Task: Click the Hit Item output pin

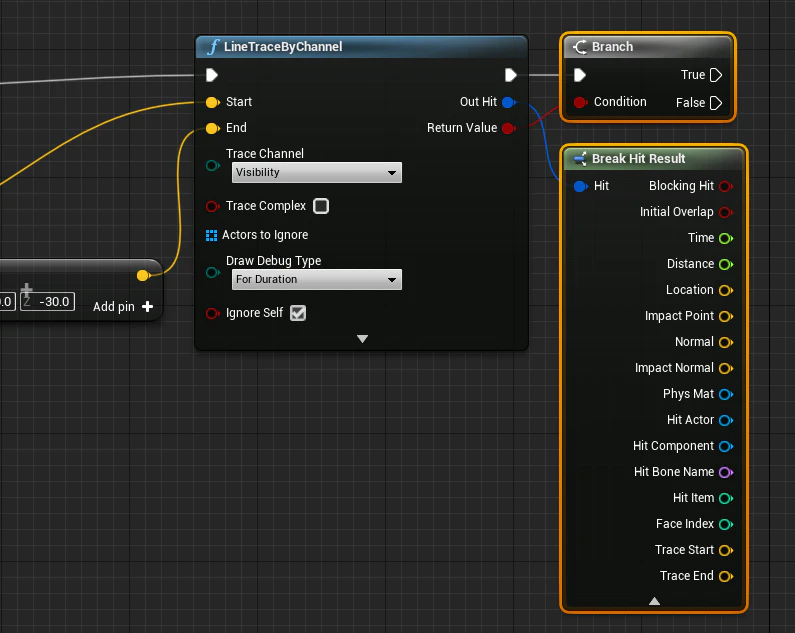Action: click(x=726, y=499)
